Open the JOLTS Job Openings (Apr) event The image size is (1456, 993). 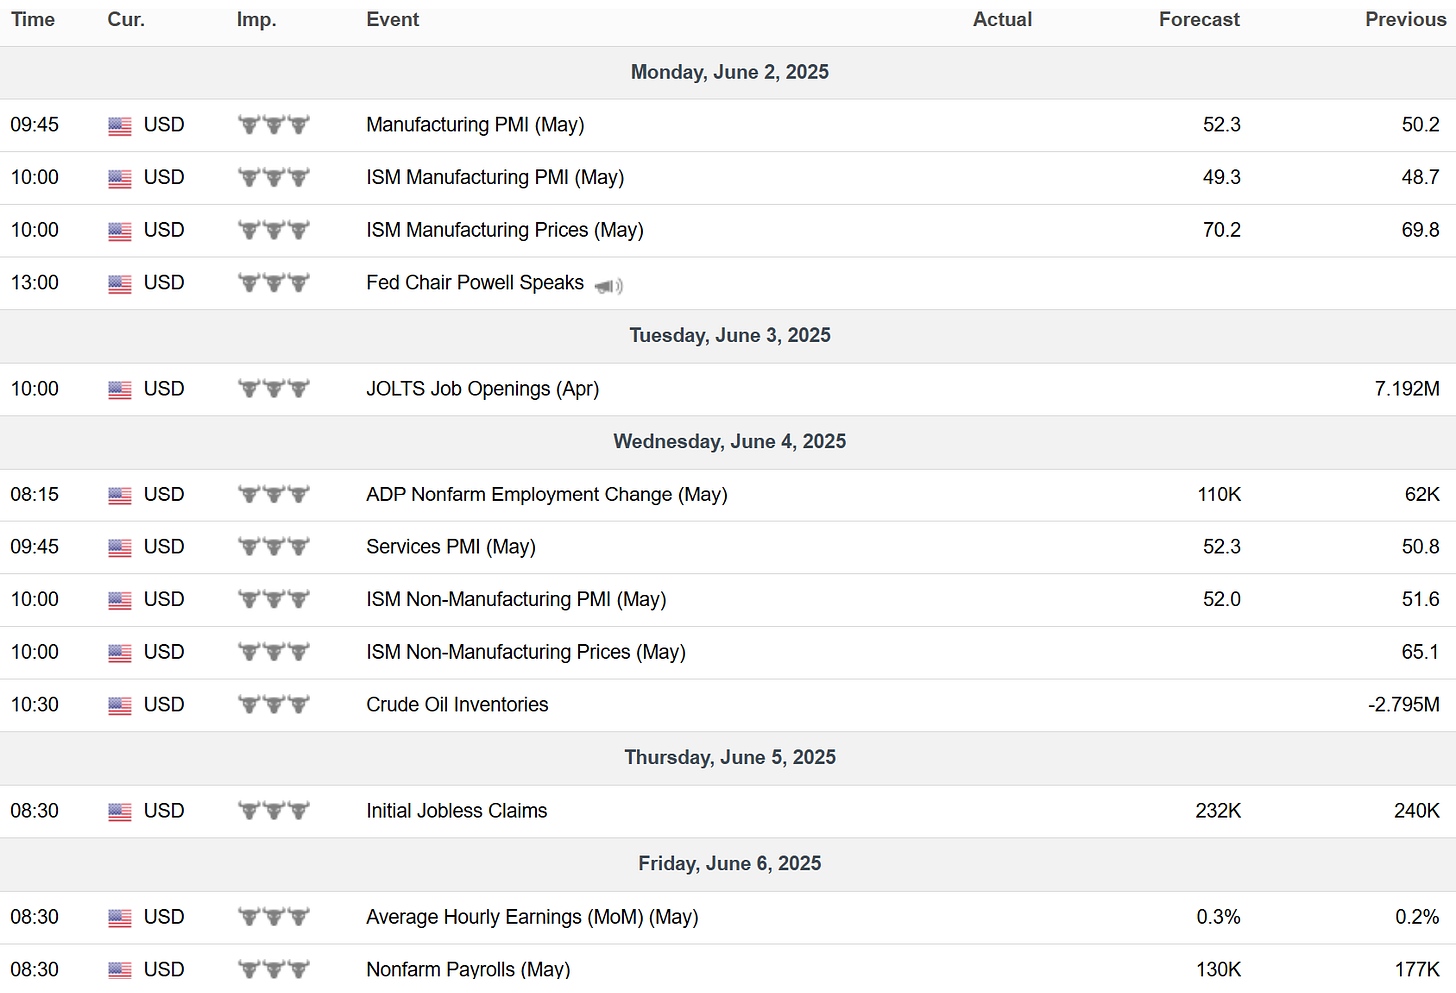point(483,389)
